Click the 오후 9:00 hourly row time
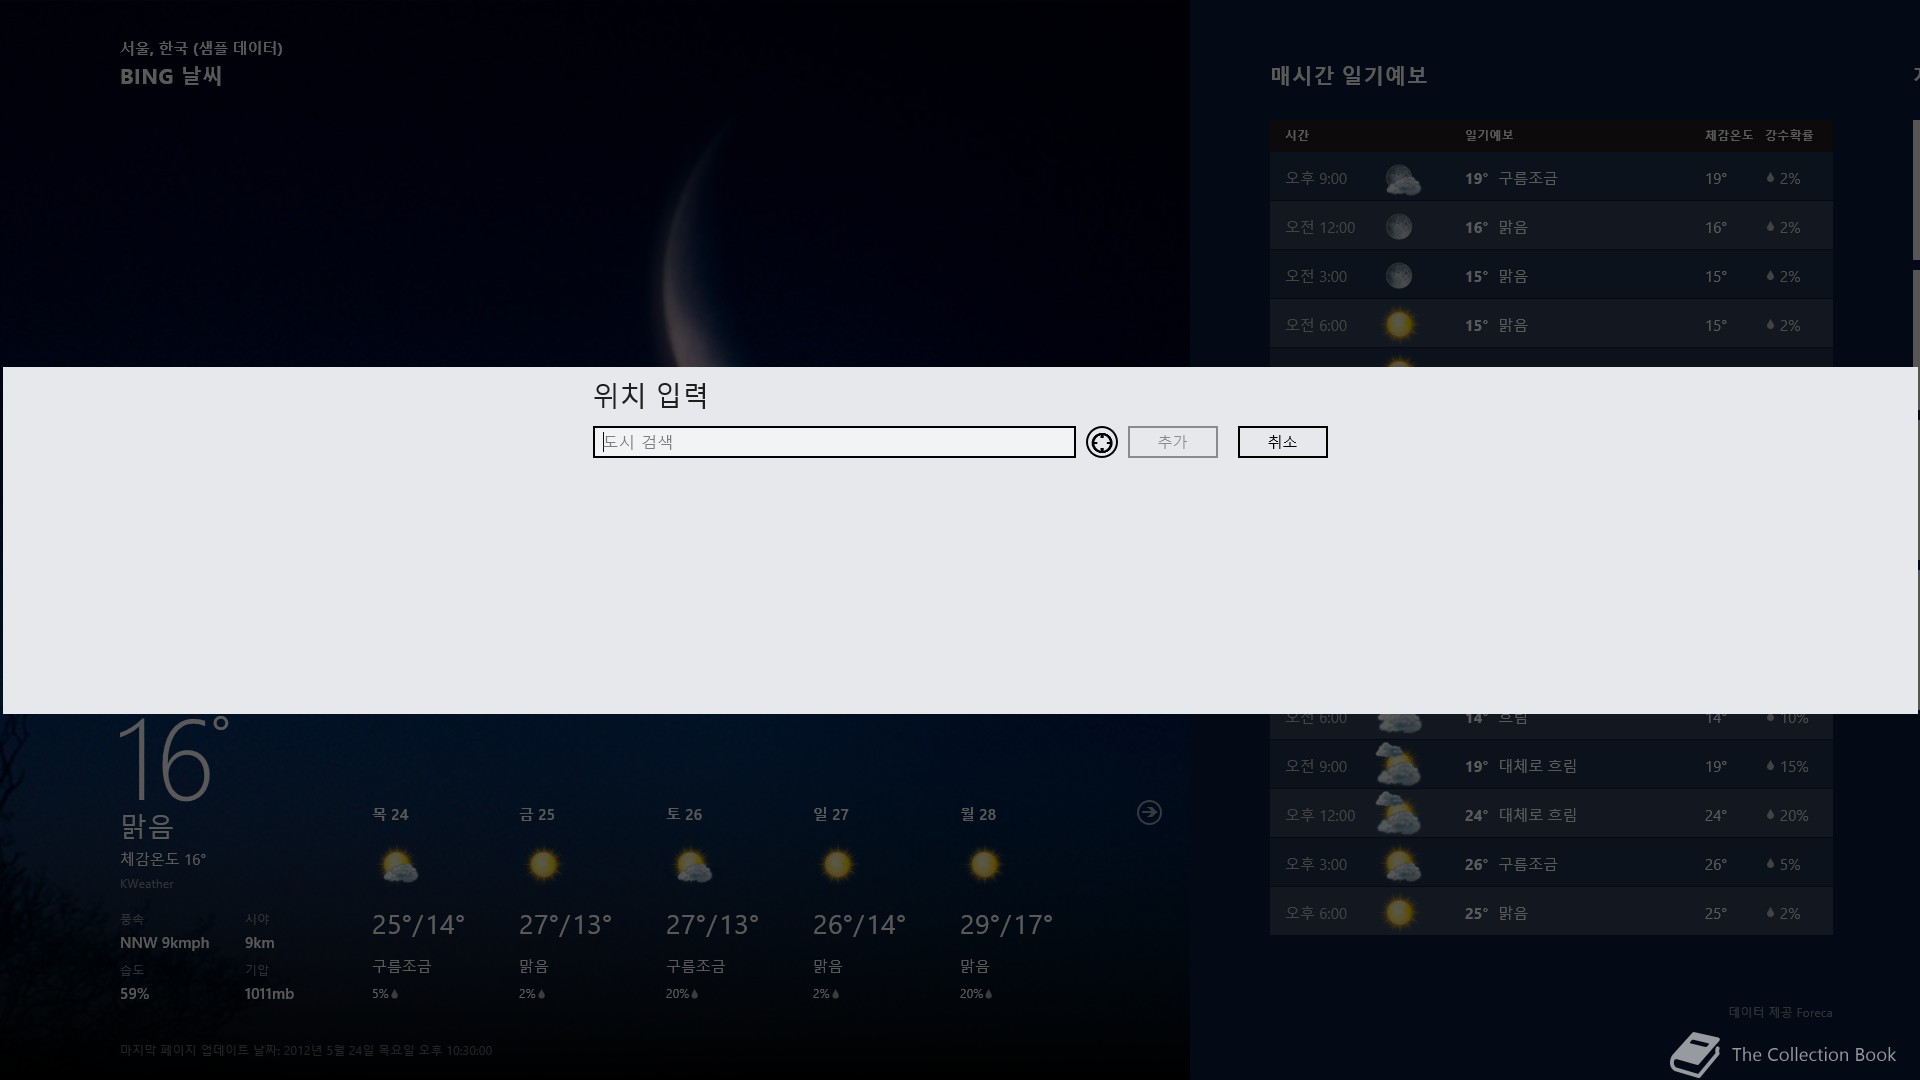The image size is (1920, 1080). 1316,179
